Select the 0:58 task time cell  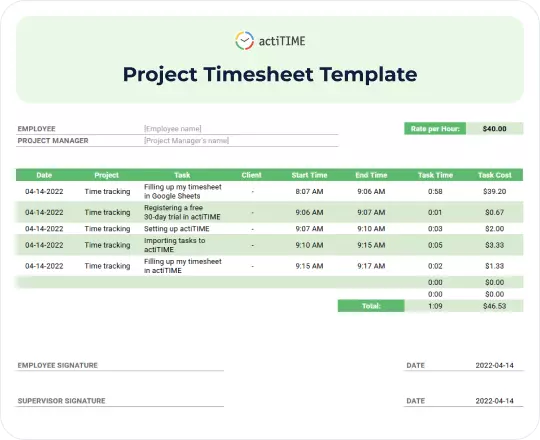click(435, 191)
